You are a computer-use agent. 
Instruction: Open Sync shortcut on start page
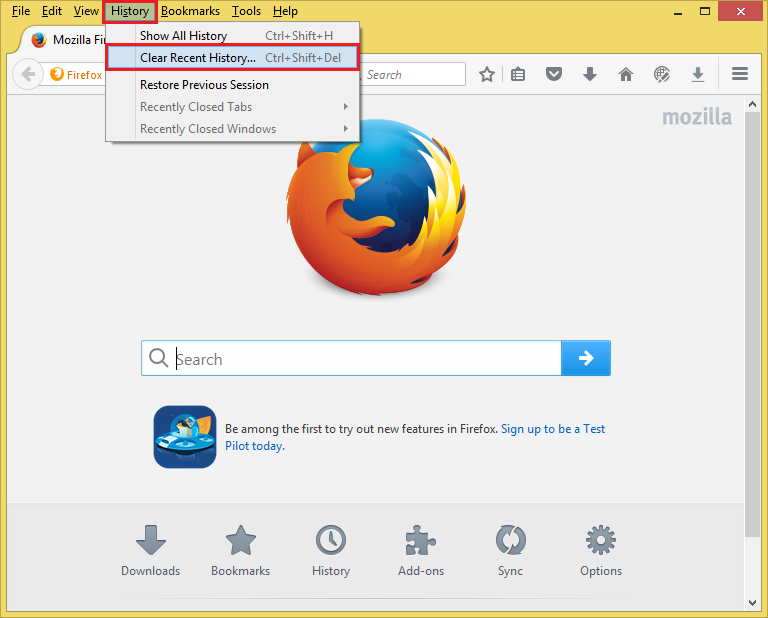tap(510, 551)
